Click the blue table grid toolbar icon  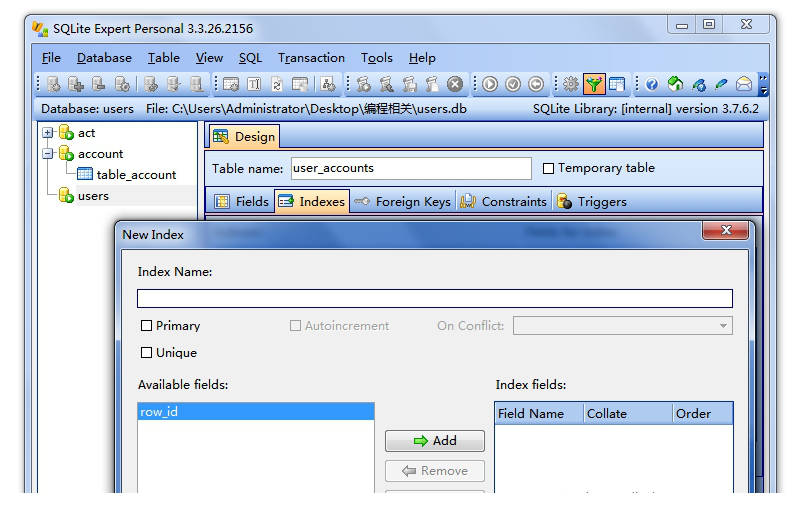[617, 84]
